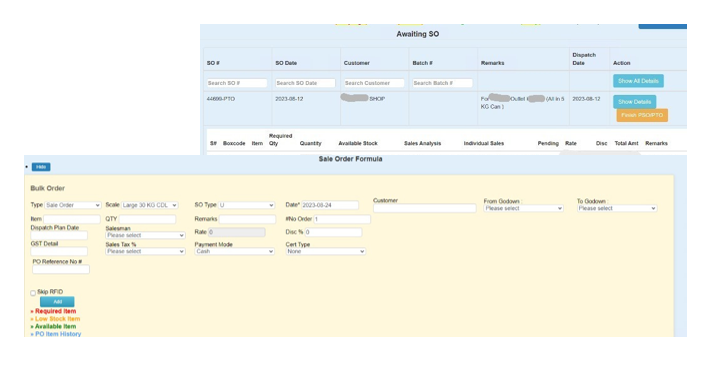The image size is (711, 370).
Task: Click the Item input field
Action: tap(72, 219)
